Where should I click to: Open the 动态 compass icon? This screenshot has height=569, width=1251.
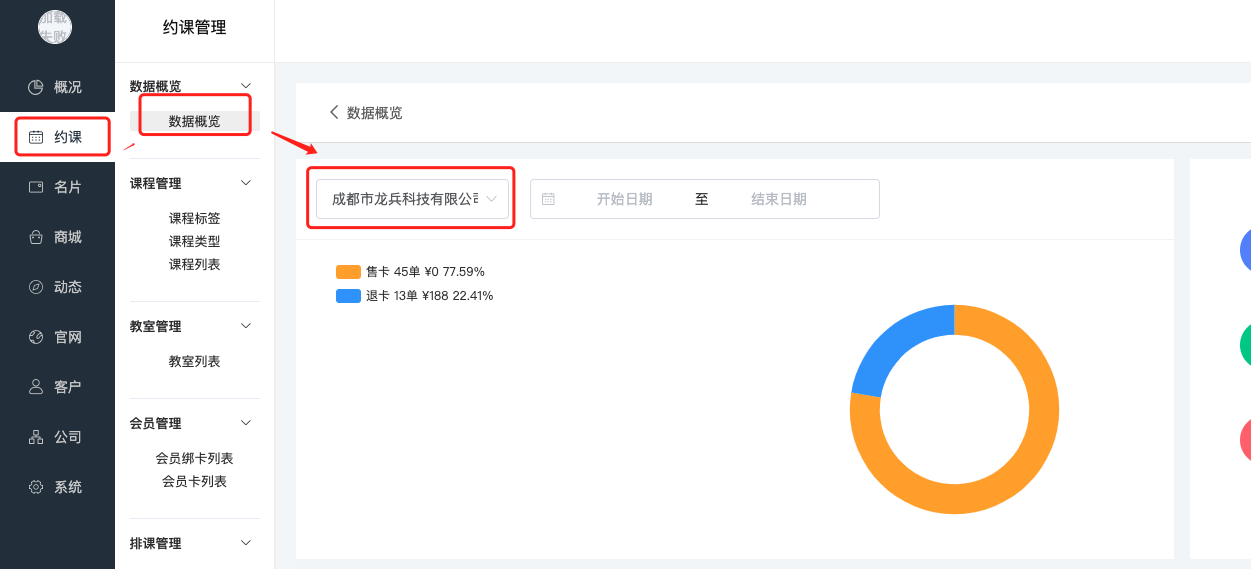pyautogui.click(x=36, y=287)
